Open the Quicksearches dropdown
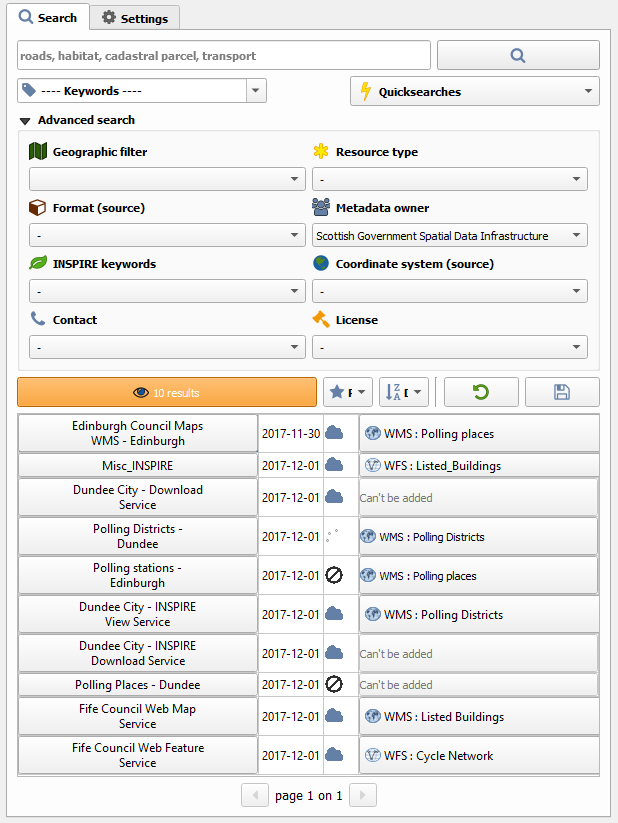Viewport: 618px width, 823px height. (475, 91)
